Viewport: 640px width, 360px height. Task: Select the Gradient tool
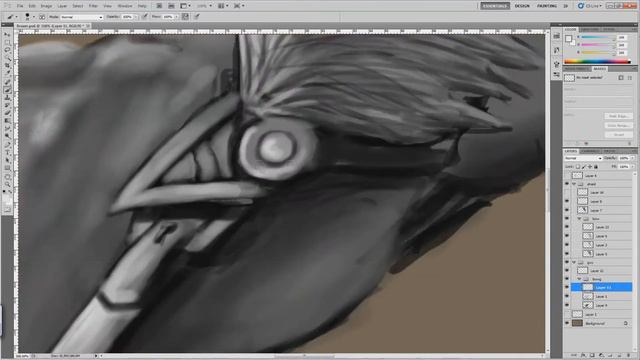point(8,121)
